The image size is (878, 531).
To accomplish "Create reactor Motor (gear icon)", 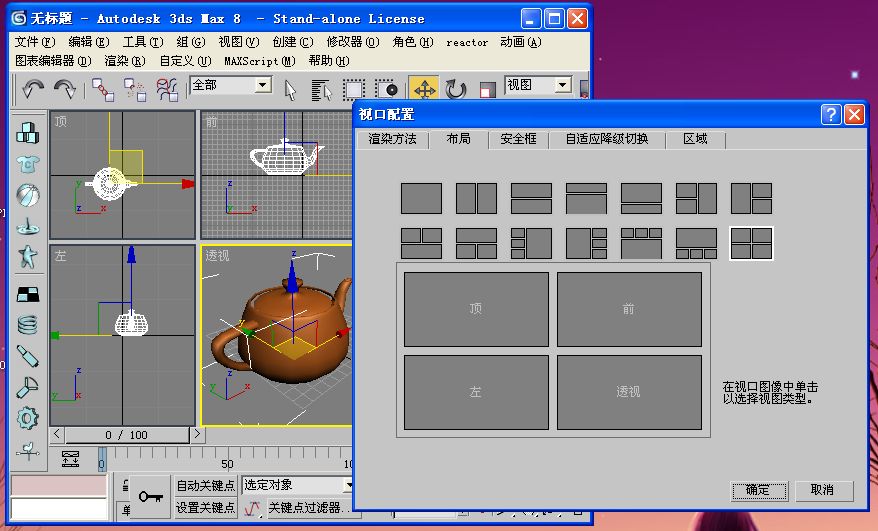I will (27, 418).
